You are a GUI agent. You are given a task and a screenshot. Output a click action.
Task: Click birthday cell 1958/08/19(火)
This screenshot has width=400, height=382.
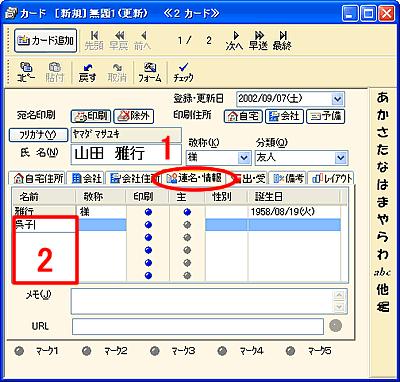point(293,212)
